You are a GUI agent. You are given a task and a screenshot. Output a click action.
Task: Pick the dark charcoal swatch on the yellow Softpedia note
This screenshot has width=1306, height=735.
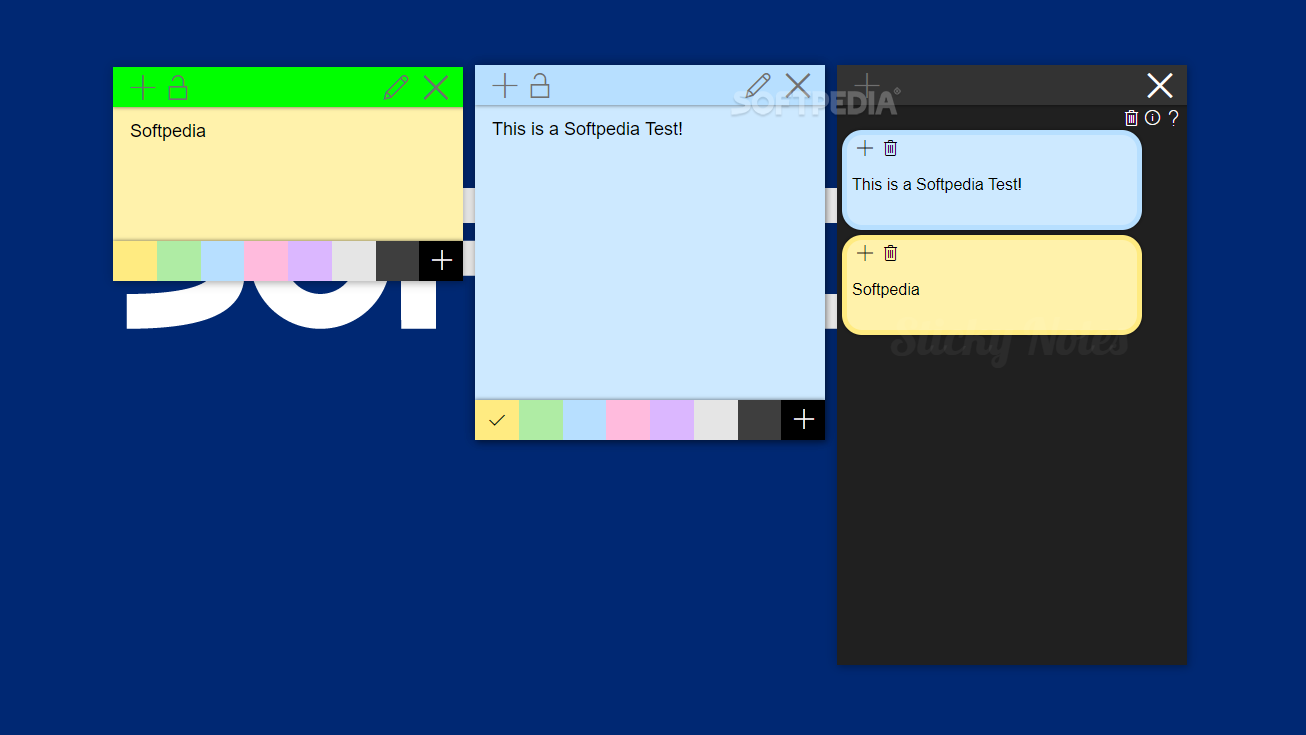397,261
